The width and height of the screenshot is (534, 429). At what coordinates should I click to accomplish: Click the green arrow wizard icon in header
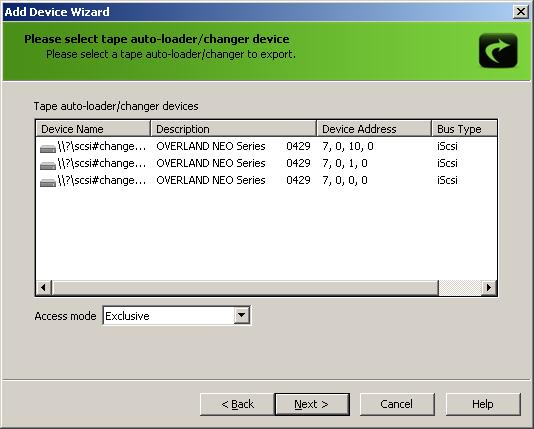click(498, 50)
